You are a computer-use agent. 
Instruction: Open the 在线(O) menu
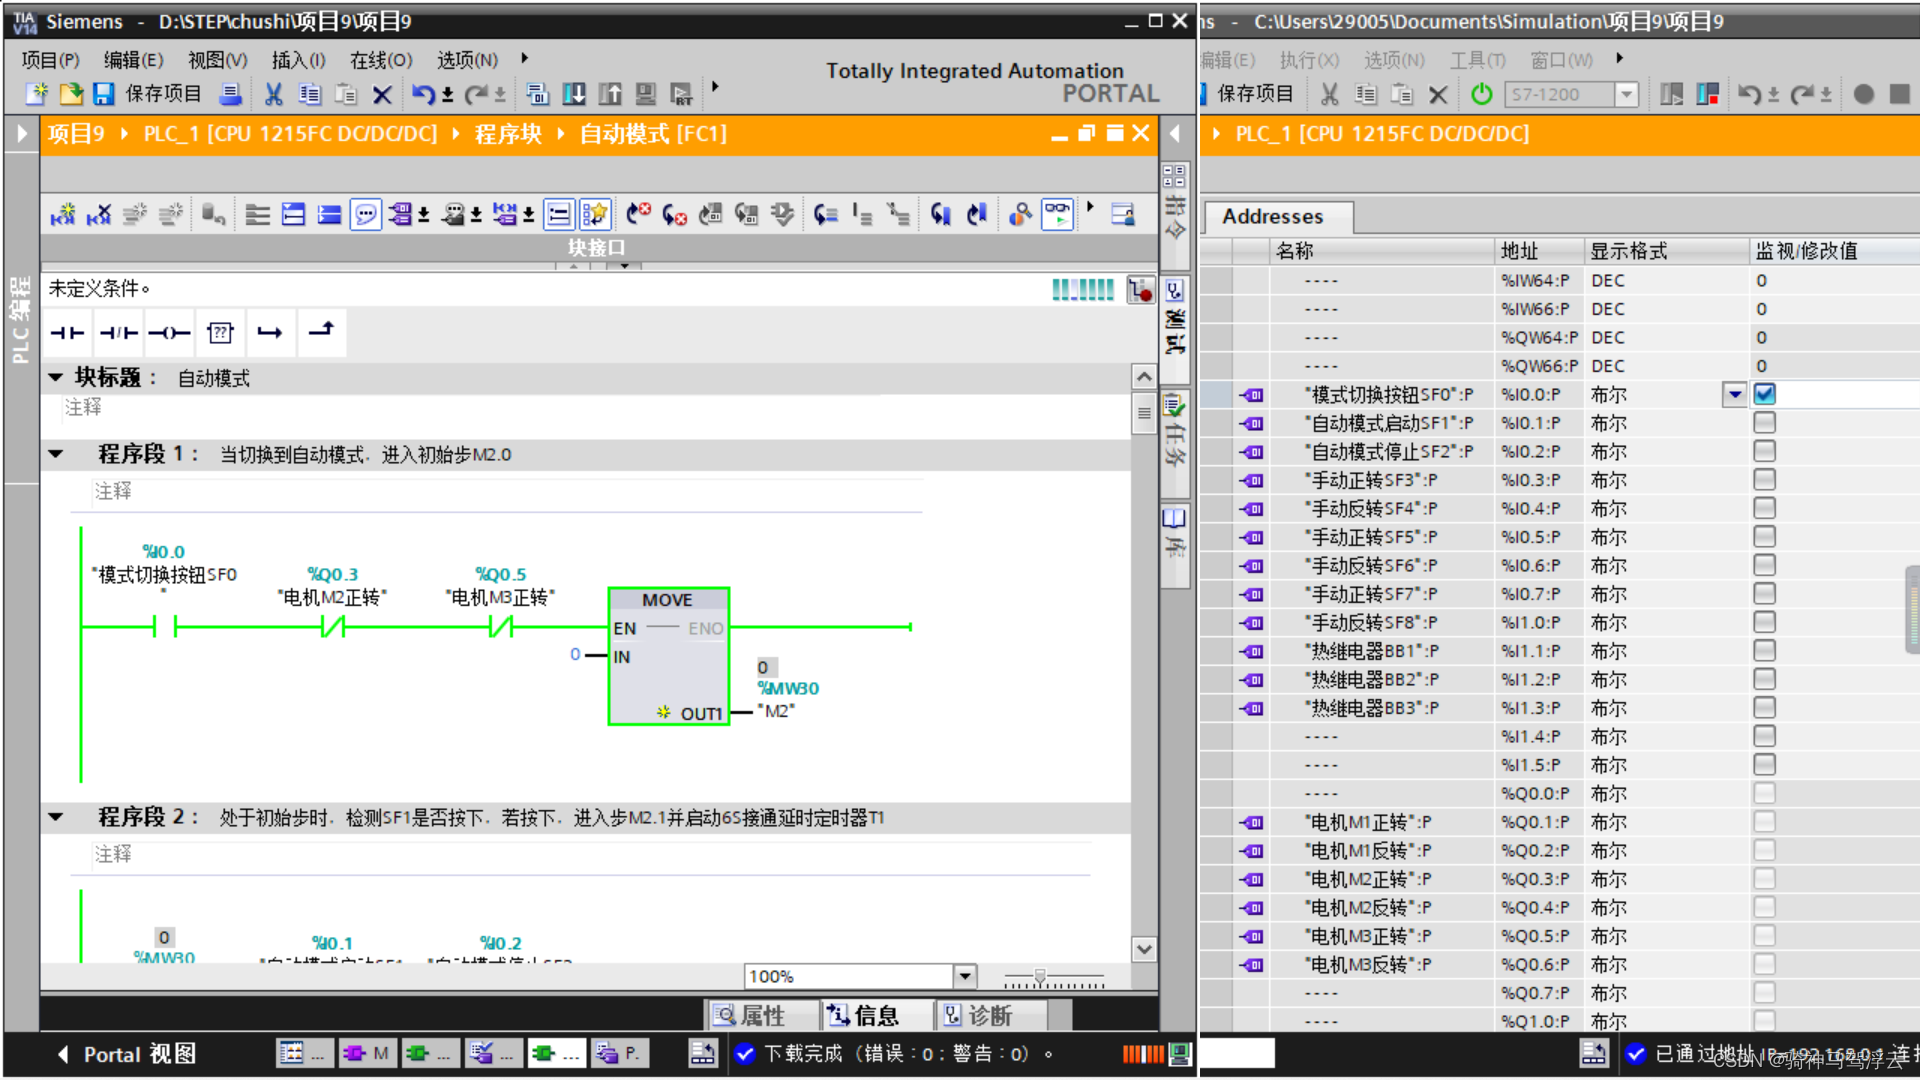tap(380, 60)
